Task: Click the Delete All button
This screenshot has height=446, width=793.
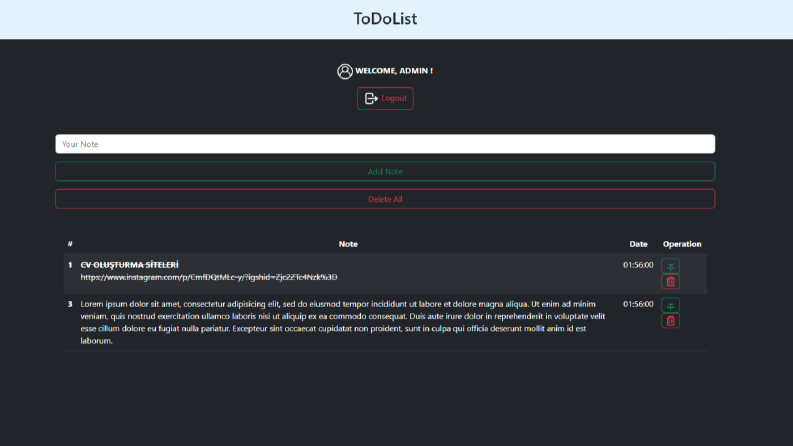Action: [x=385, y=199]
